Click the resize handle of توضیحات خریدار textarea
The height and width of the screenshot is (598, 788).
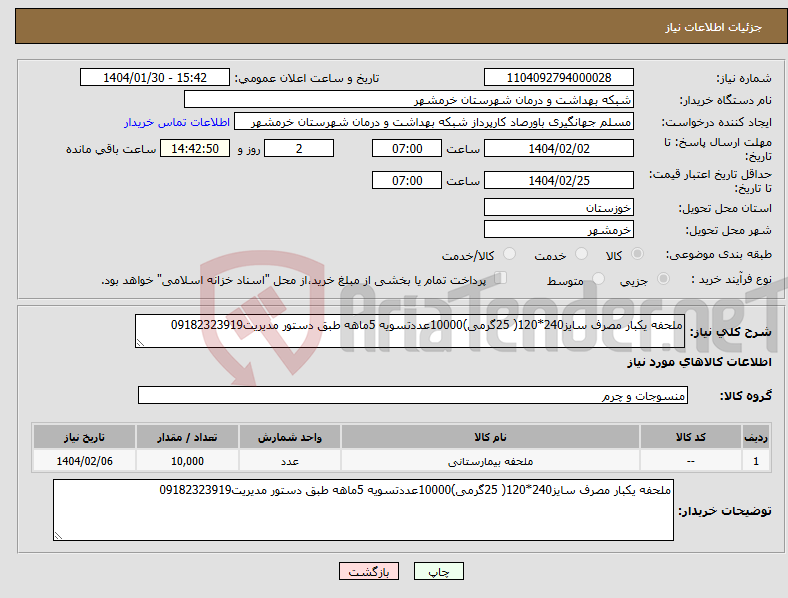pyautogui.click(x=58, y=536)
